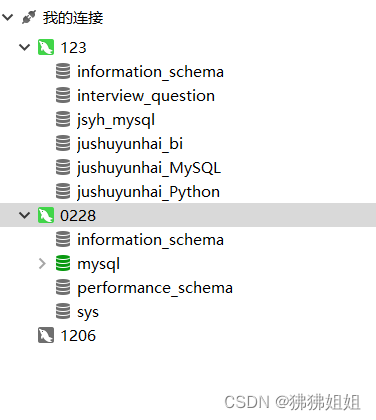Click the gray MySQL icon beside 1206

click(46, 335)
